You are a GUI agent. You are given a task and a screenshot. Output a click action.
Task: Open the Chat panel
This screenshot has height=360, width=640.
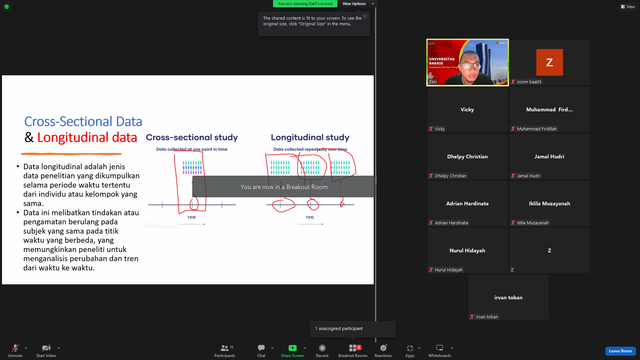[x=261, y=350]
